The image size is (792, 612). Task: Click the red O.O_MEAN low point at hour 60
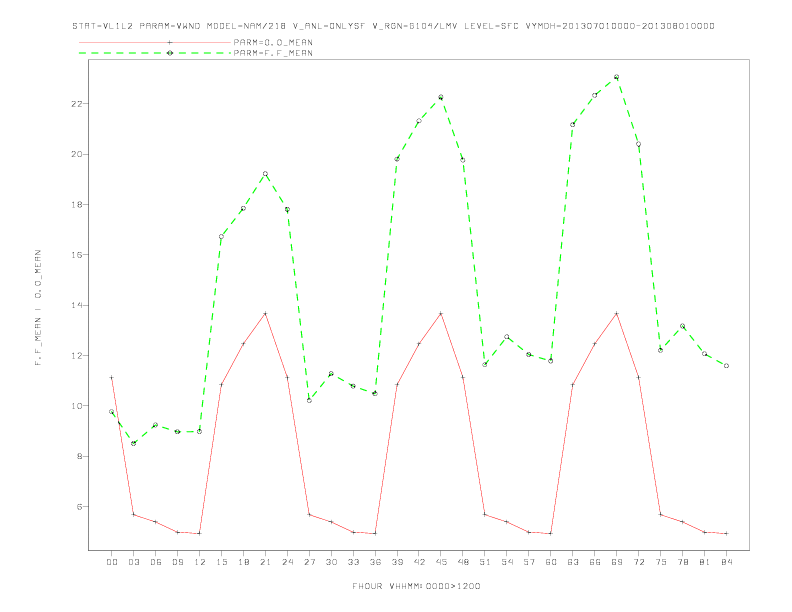[551, 533]
